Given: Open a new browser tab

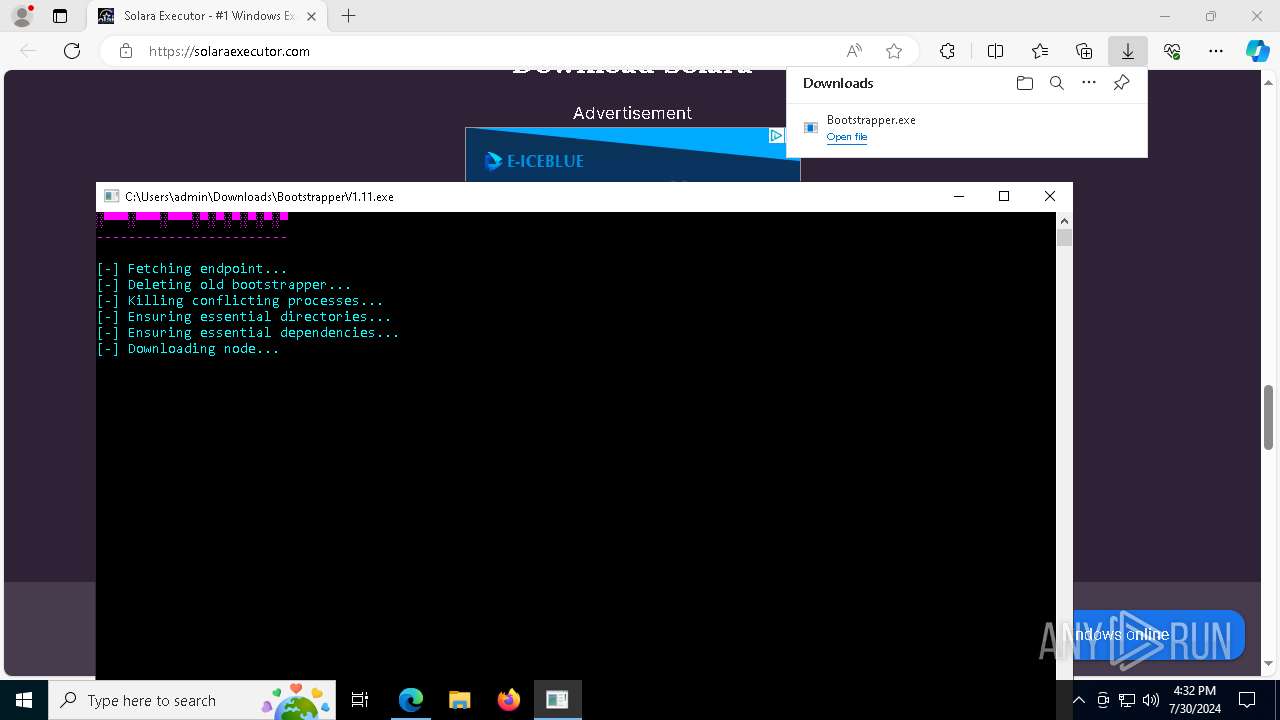Looking at the screenshot, I should click(x=348, y=16).
